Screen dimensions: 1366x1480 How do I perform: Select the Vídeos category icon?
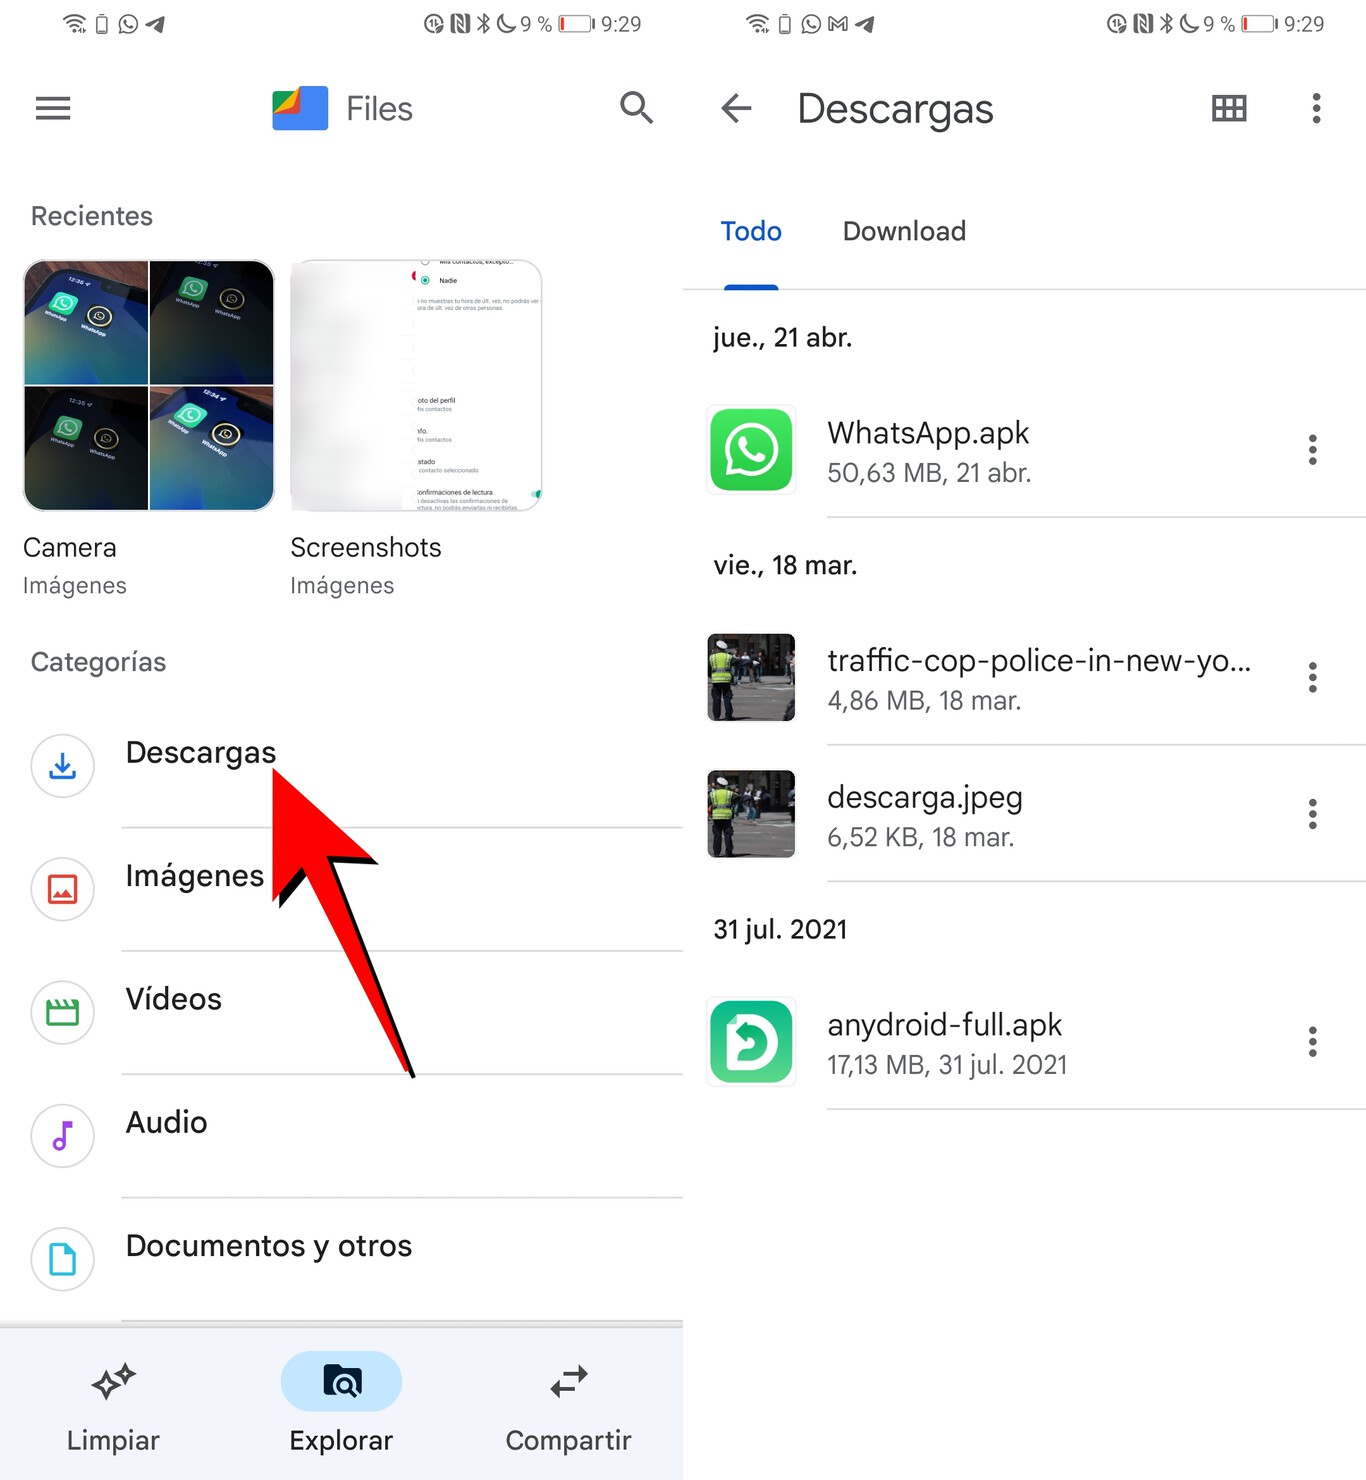[62, 1012]
